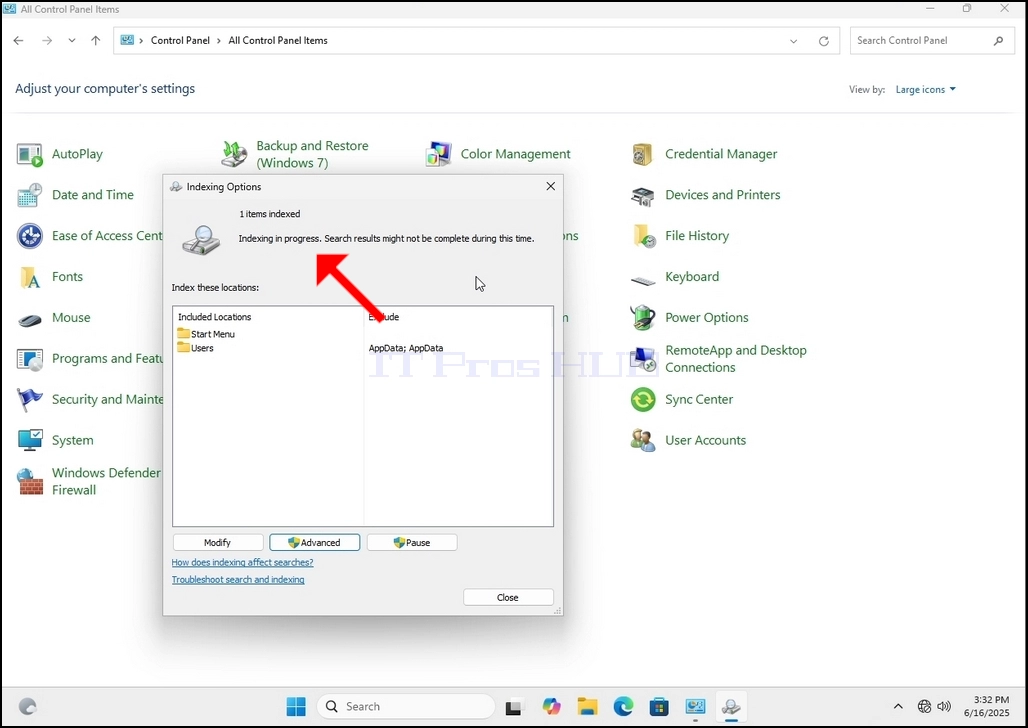Open the Fonts icon
Screen dimensions: 1028x728
coord(30,277)
